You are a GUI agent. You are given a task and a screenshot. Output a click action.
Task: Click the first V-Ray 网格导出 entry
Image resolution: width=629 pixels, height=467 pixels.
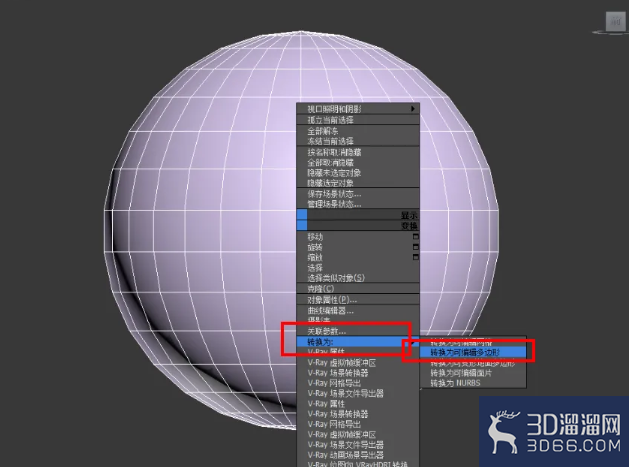358,383
